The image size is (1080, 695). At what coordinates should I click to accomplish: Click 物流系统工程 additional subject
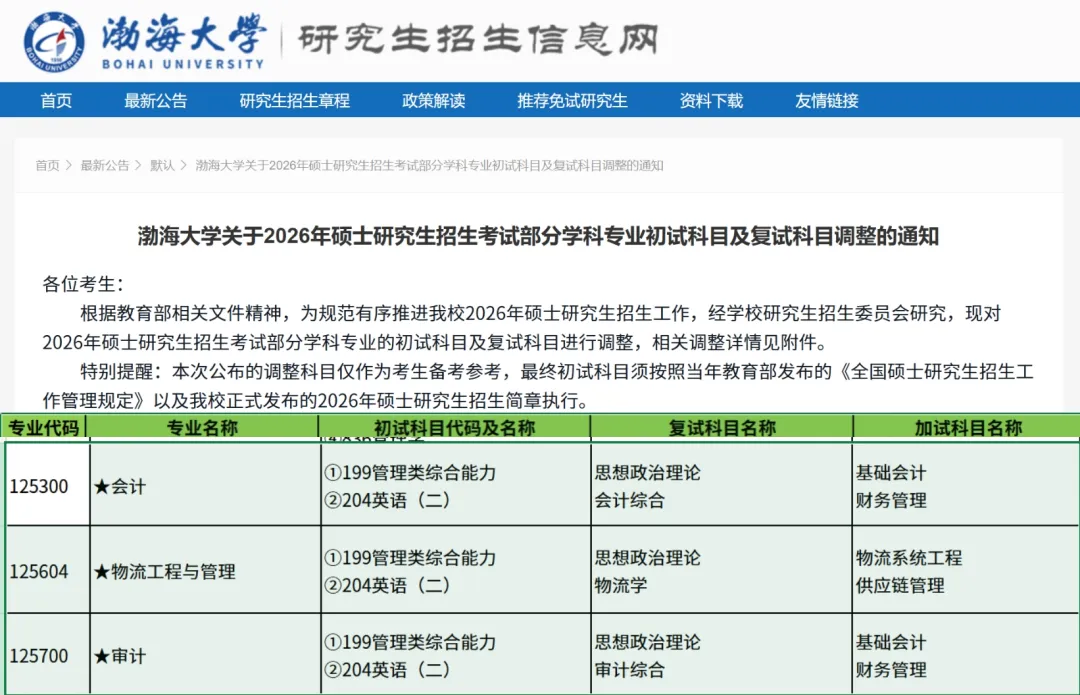click(909, 558)
